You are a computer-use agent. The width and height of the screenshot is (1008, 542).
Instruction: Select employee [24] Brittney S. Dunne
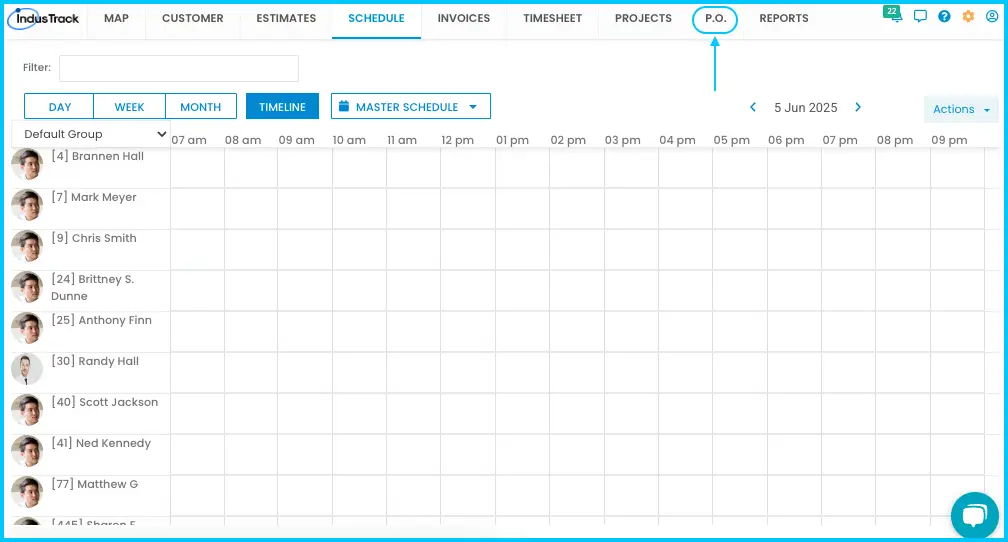pyautogui.click(x=93, y=287)
